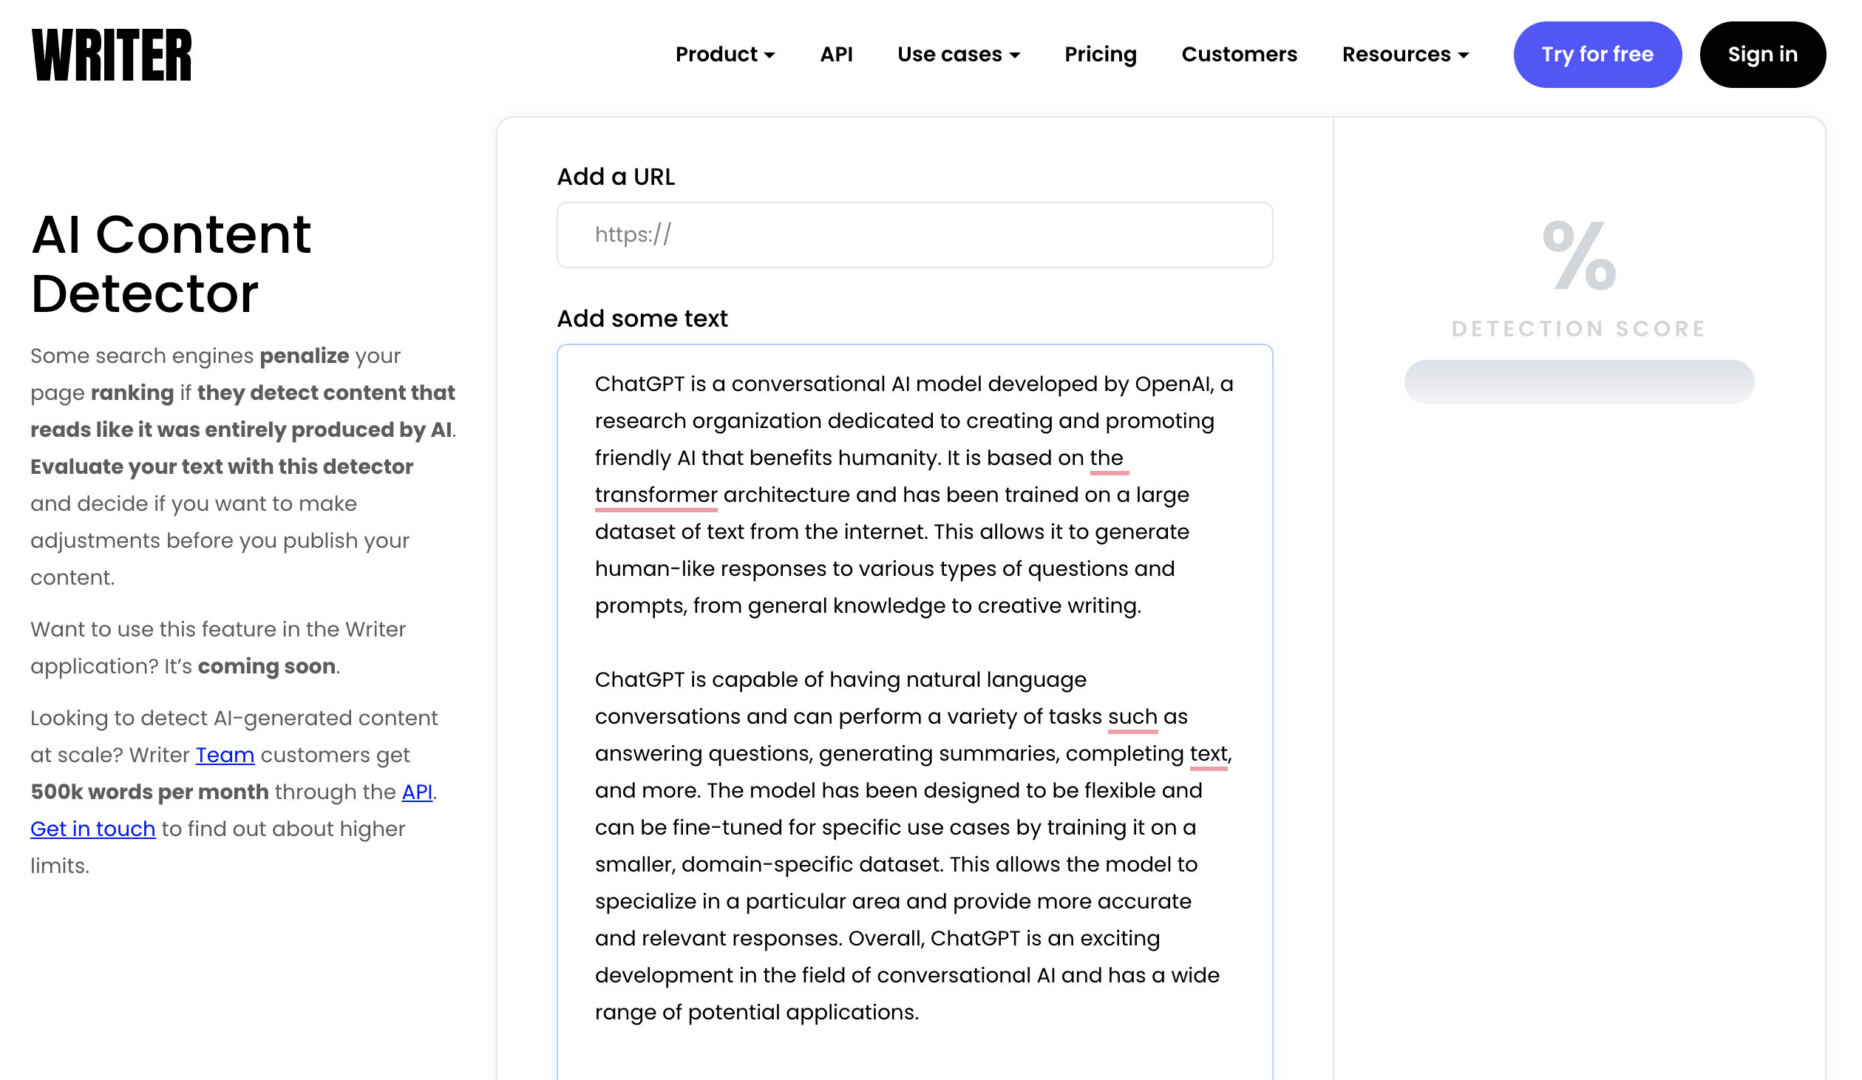Click the DETECTION SCORE label
Image resolution: width=1862 pixels, height=1080 pixels.
tap(1578, 329)
